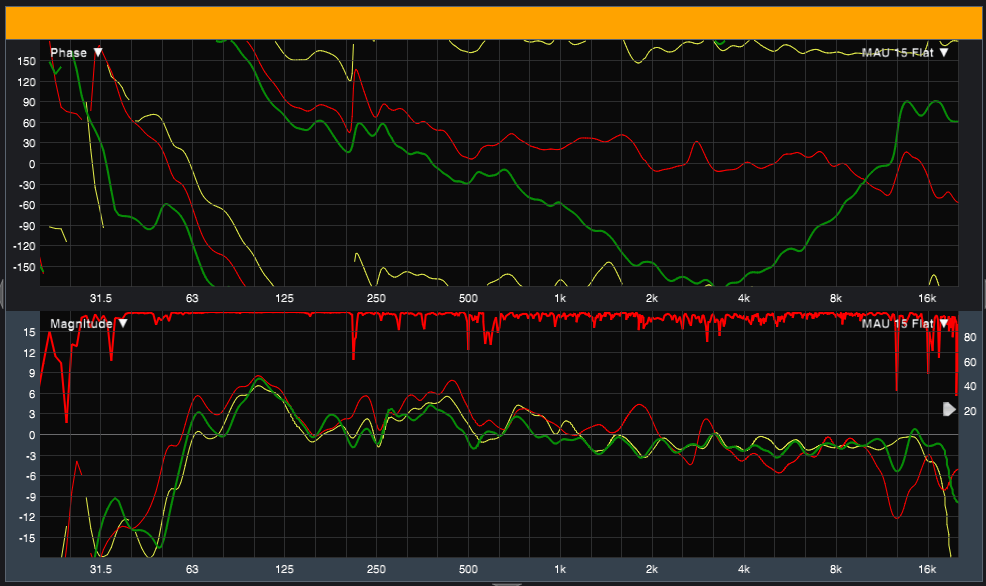
Task: Click the 250 Hz label under magnitude plot
Action: click(x=376, y=569)
